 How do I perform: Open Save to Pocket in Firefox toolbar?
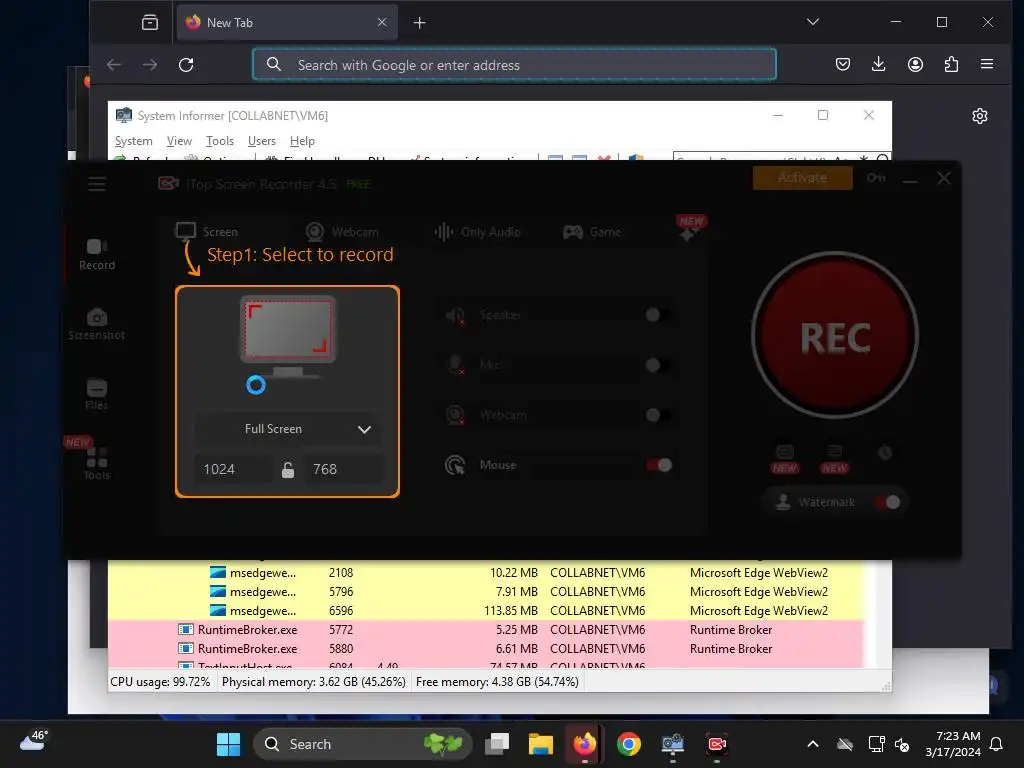[842, 64]
